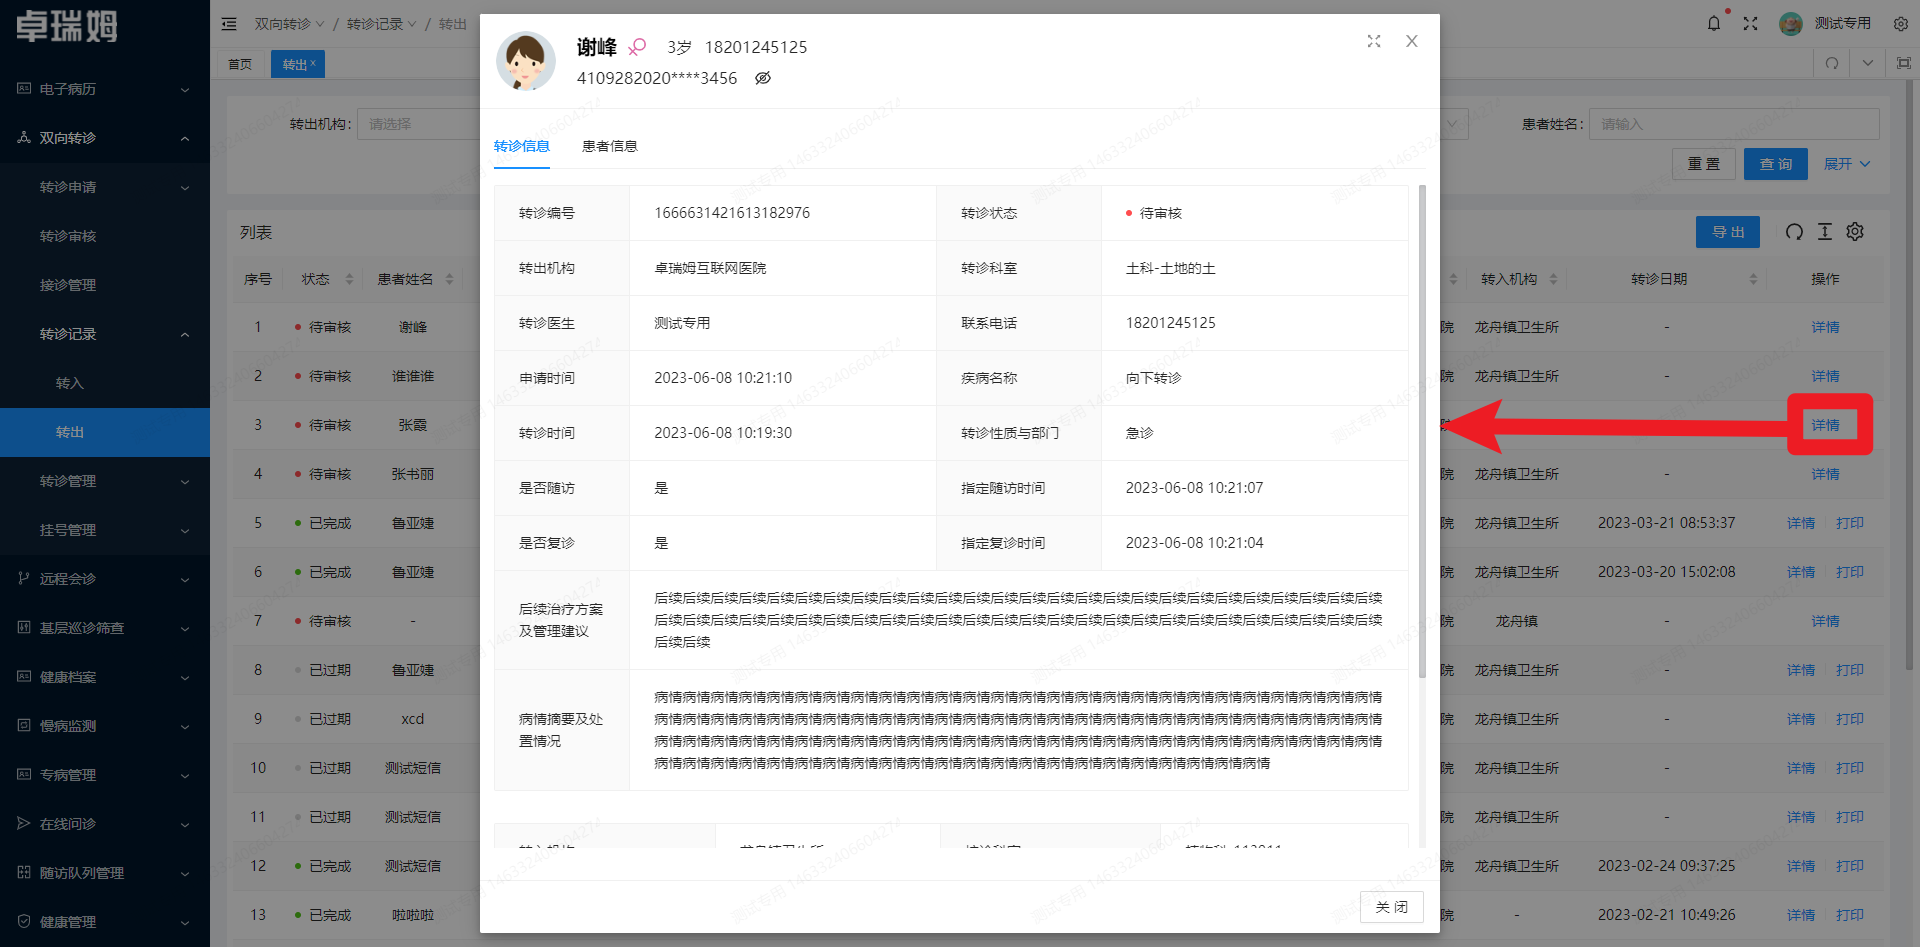
Task: Reveal masked ID number with eye toggle
Action: click(763, 77)
